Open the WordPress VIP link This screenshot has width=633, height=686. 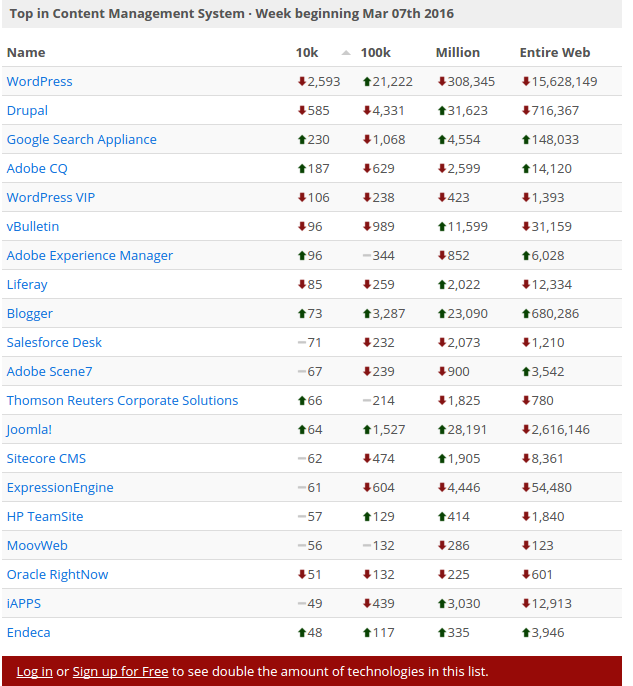pyautogui.click(x=51, y=197)
